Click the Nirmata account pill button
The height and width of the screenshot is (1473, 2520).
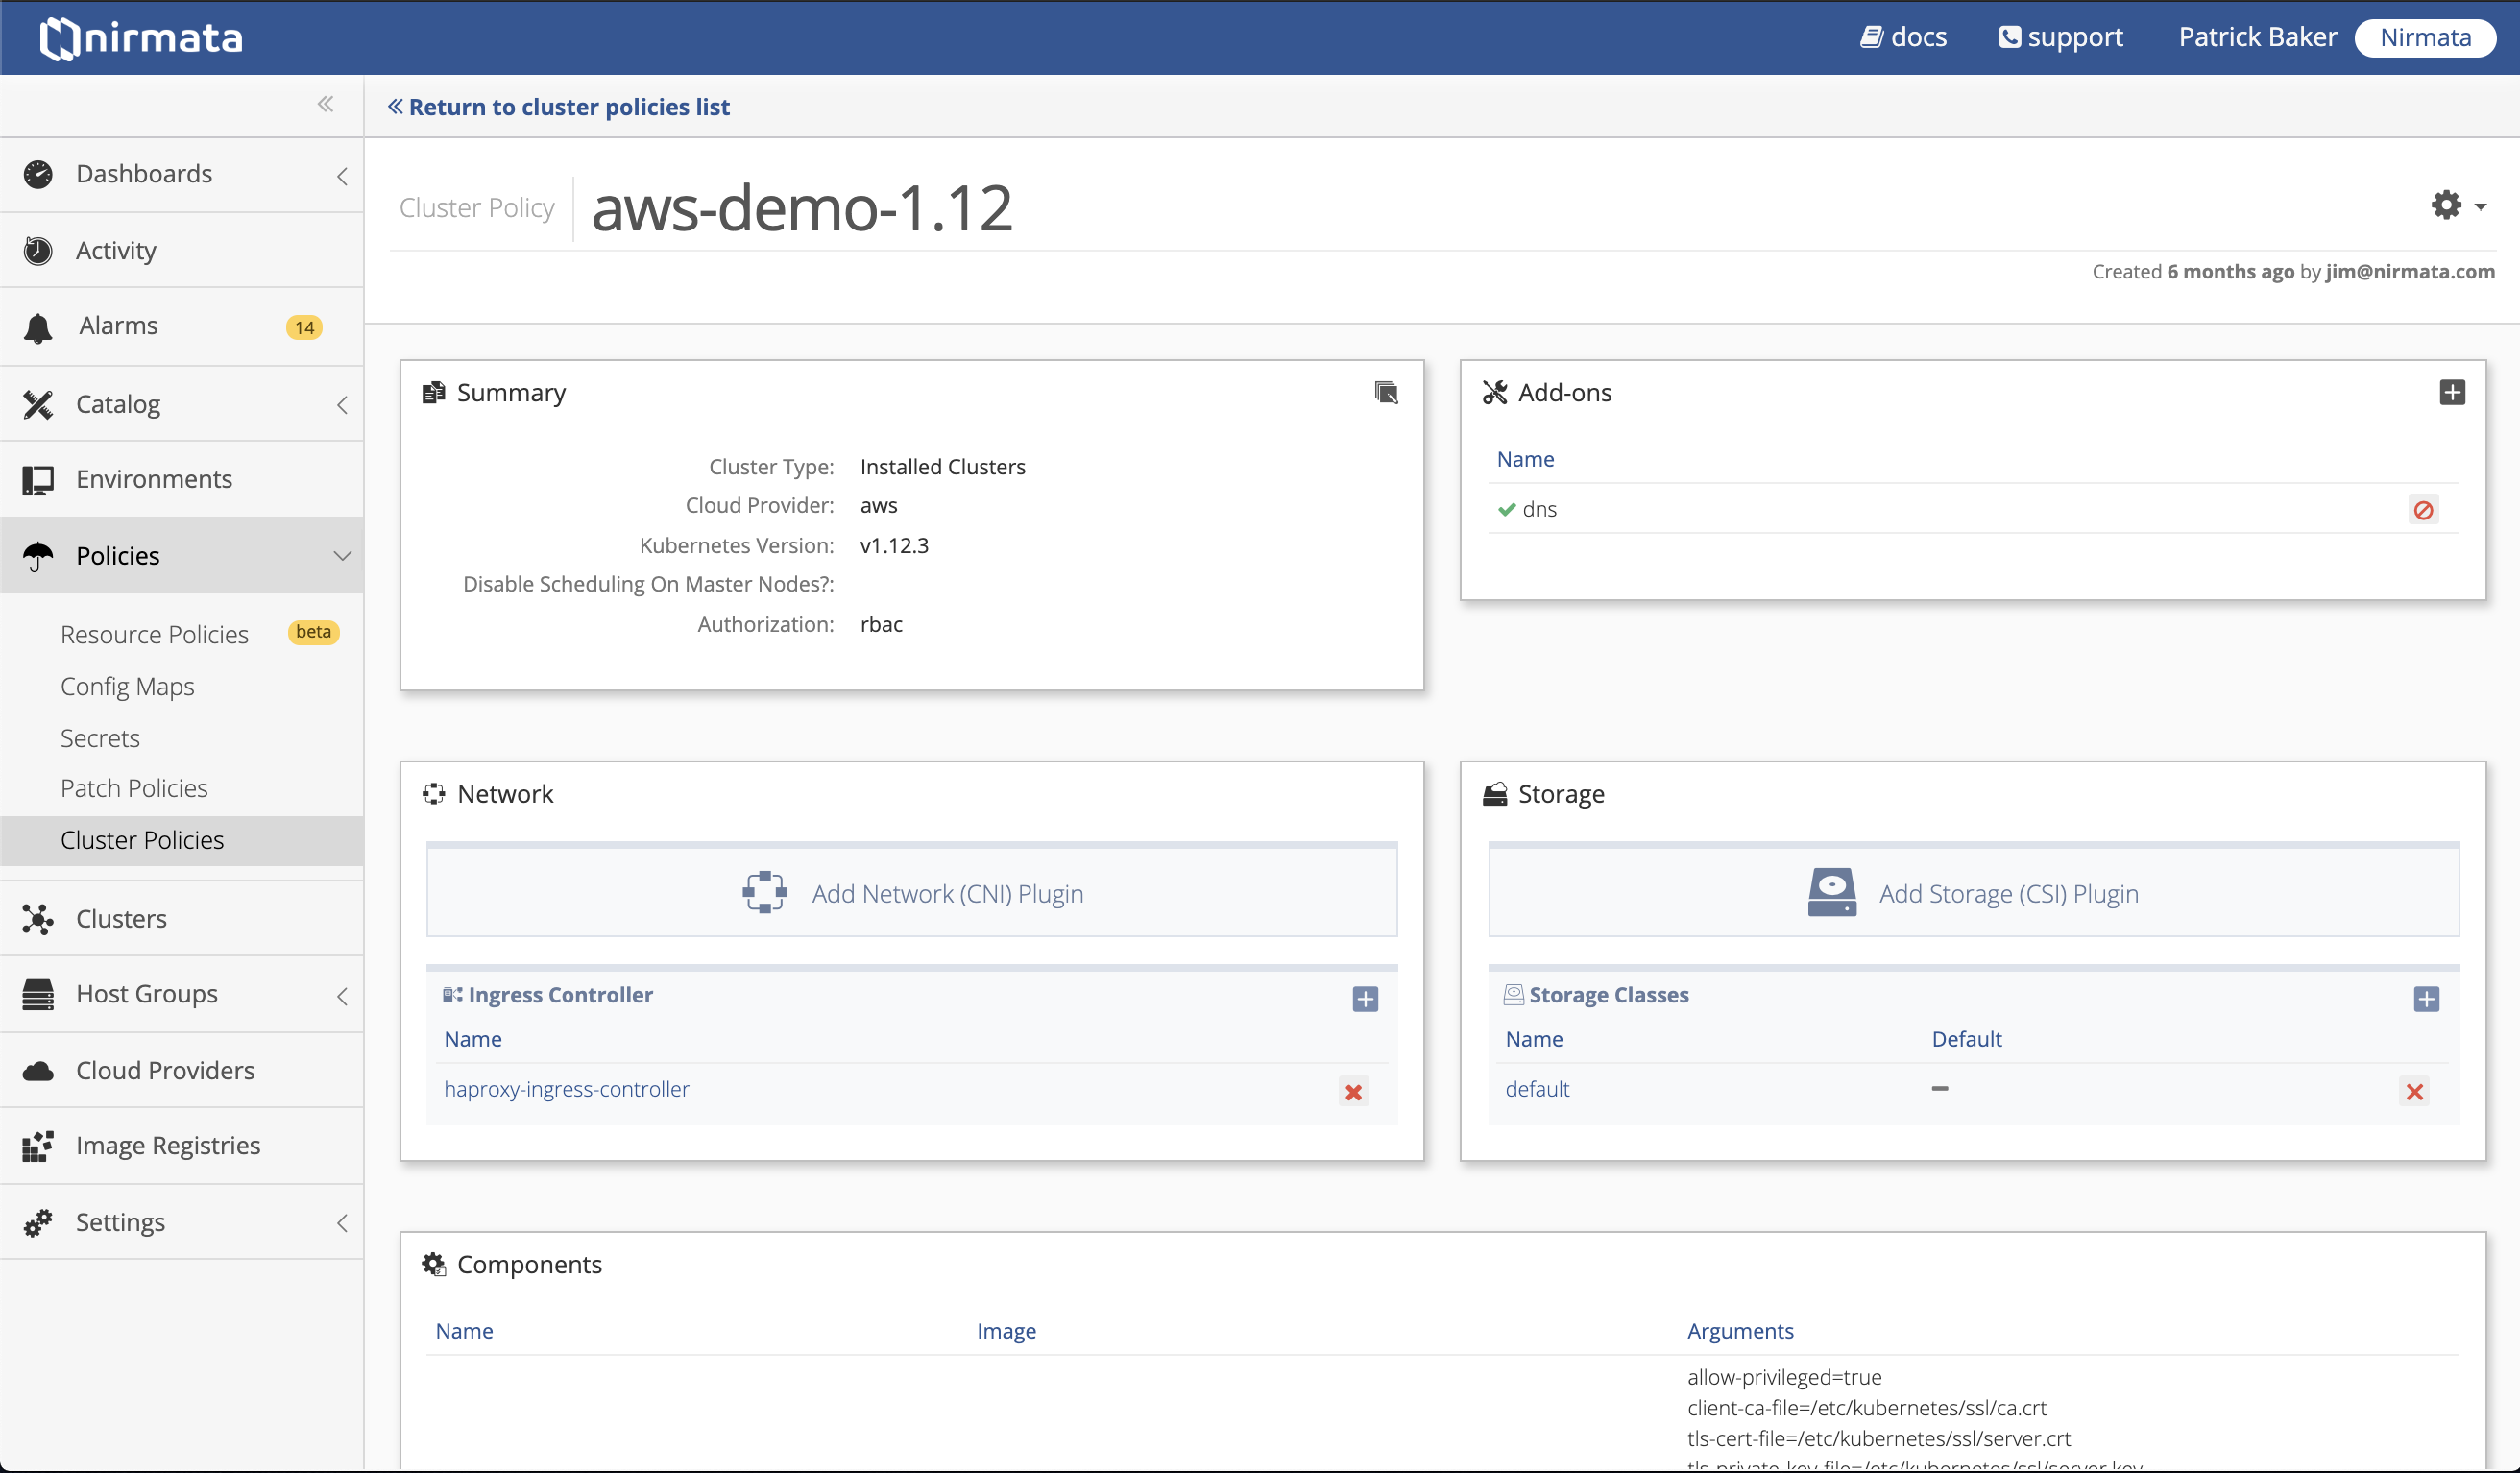(2425, 38)
